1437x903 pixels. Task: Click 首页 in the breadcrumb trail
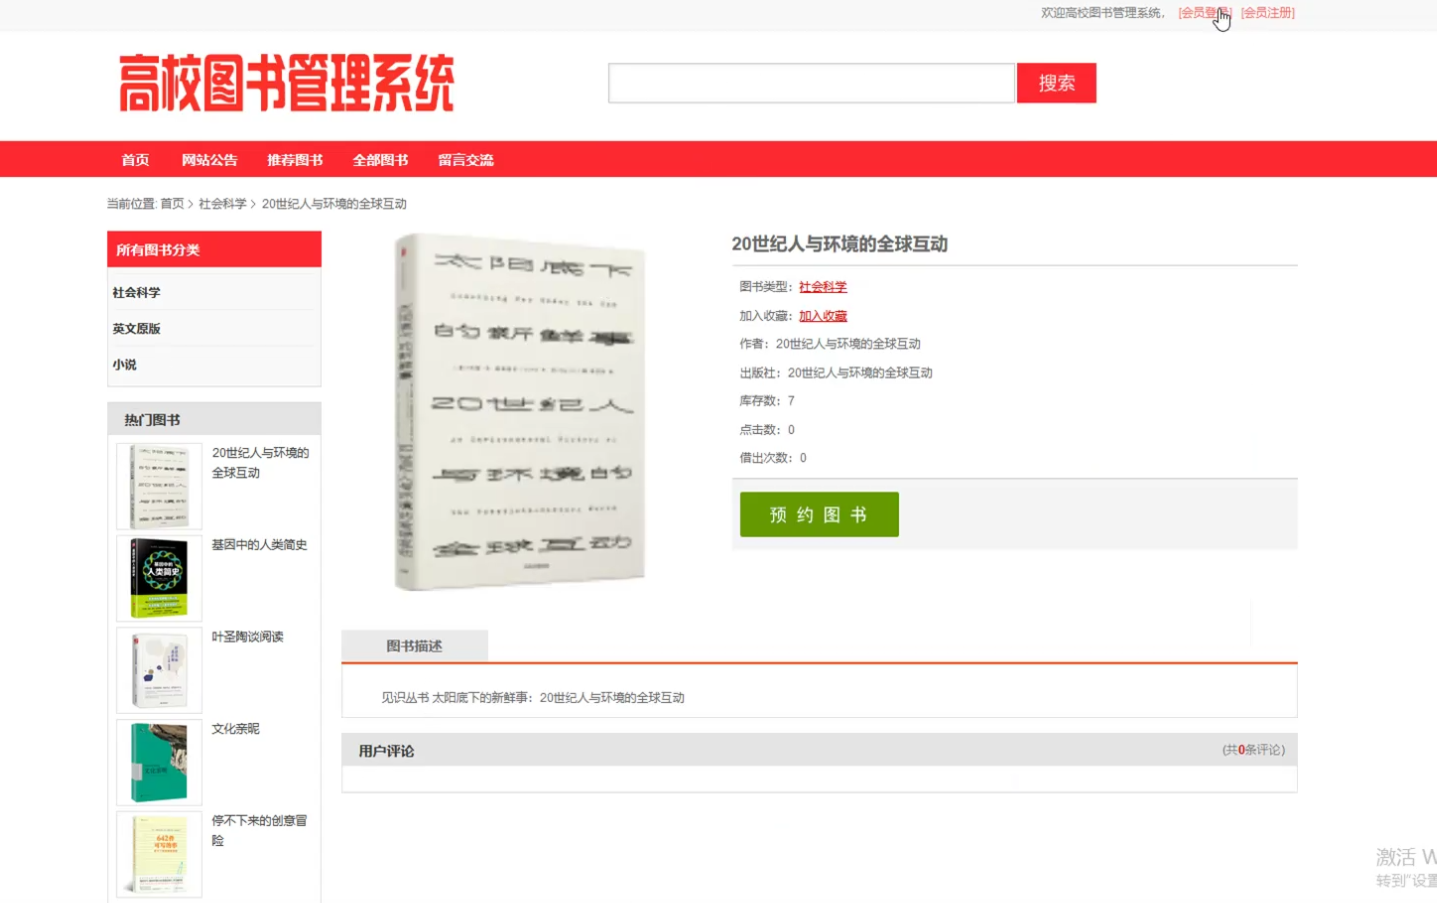(172, 204)
